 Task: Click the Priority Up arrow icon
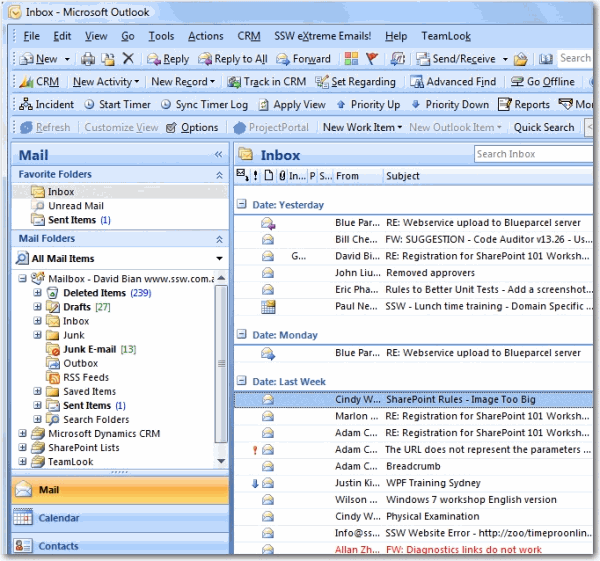(x=342, y=104)
